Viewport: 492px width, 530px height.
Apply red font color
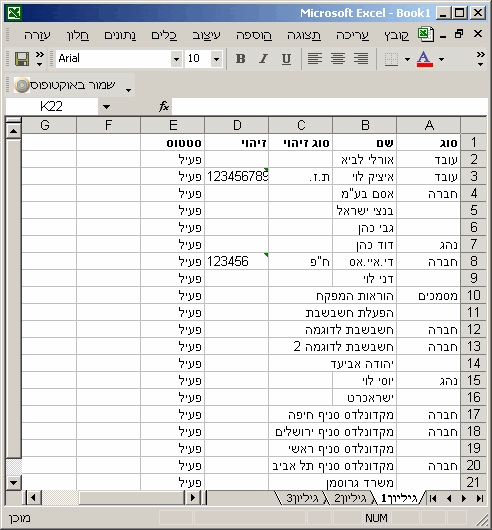[x=425, y=59]
